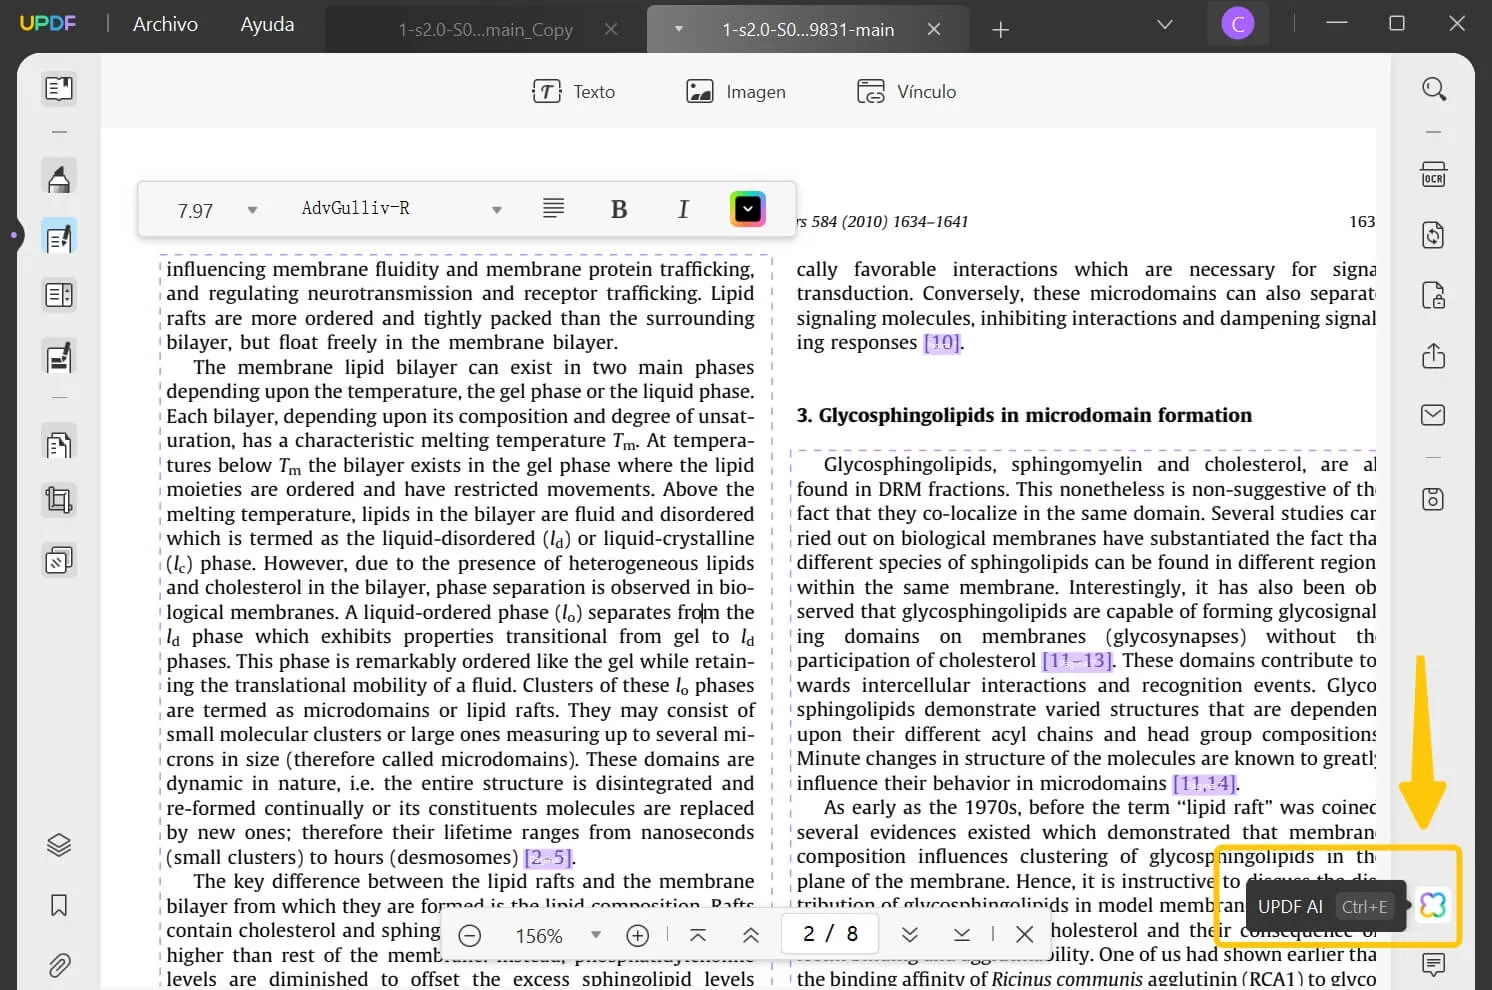
Task: Toggle italic formatting
Action: (683, 209)
